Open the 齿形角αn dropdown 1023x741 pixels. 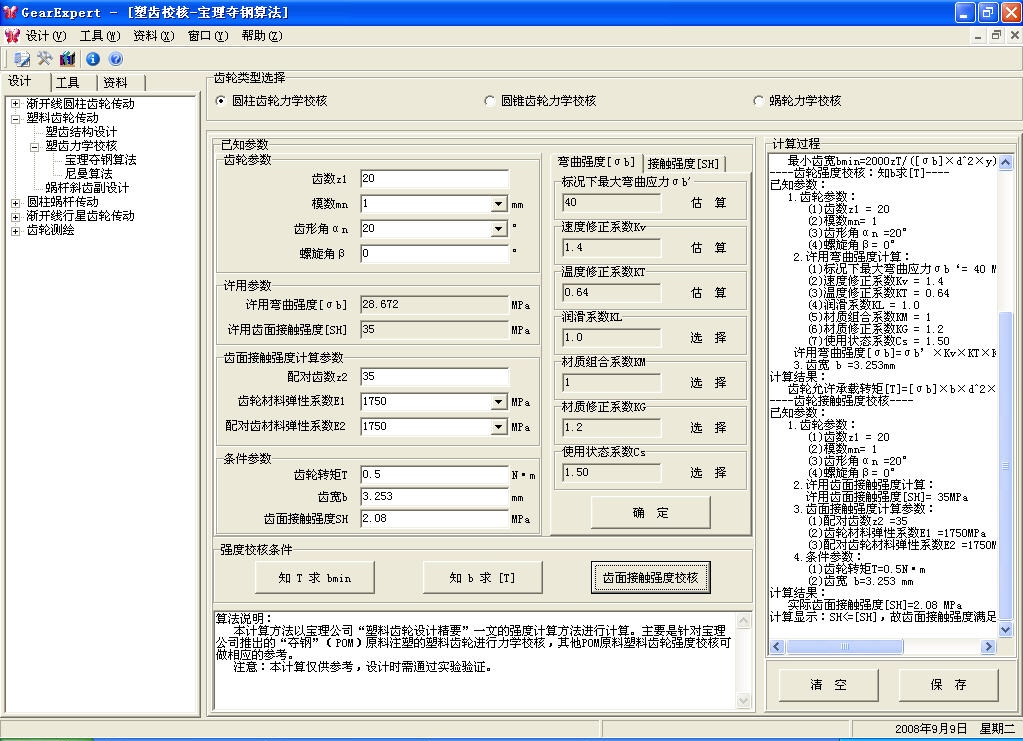pyautogui.click(x=498, y=229)
